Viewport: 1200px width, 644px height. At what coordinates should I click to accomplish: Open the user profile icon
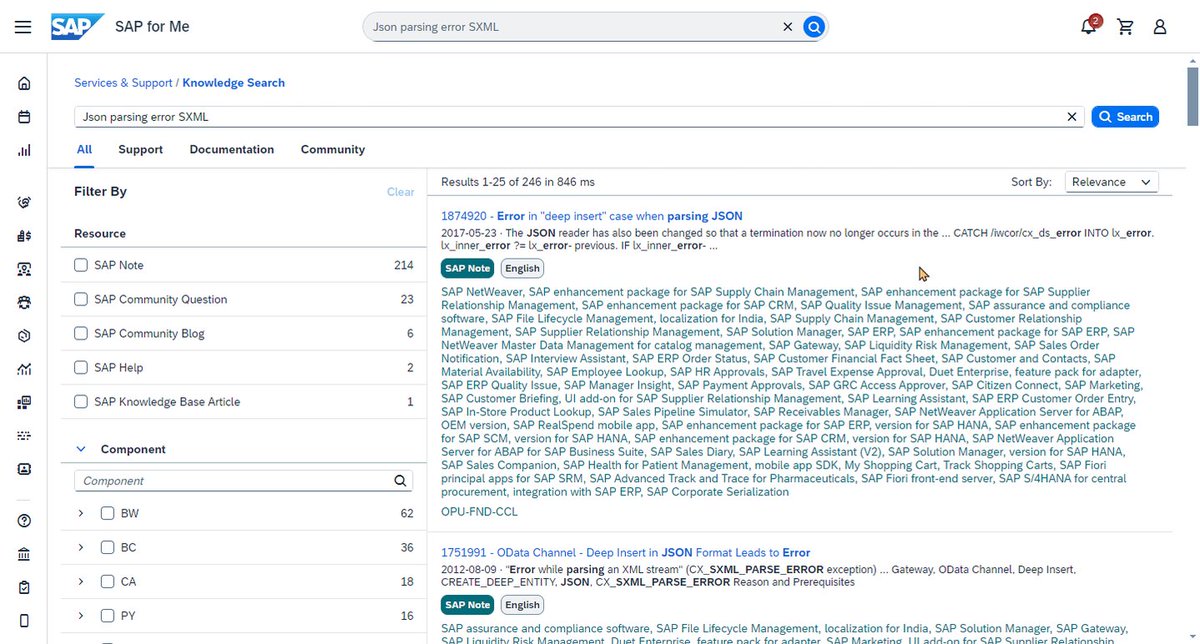(x=1160, y=27)
